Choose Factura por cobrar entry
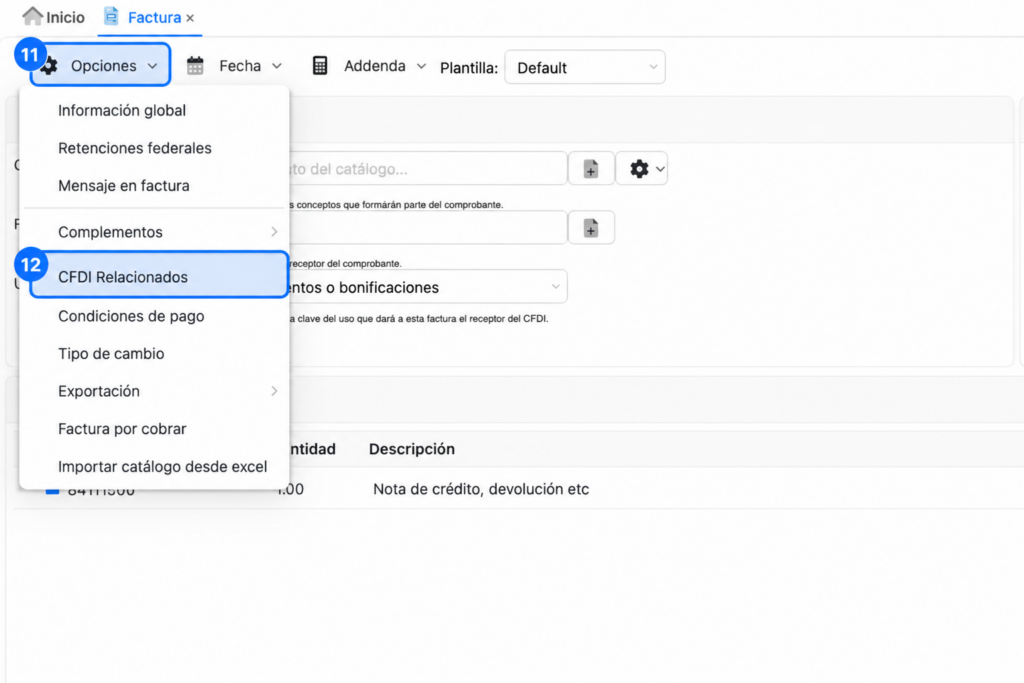 click(x=155, y=429)
